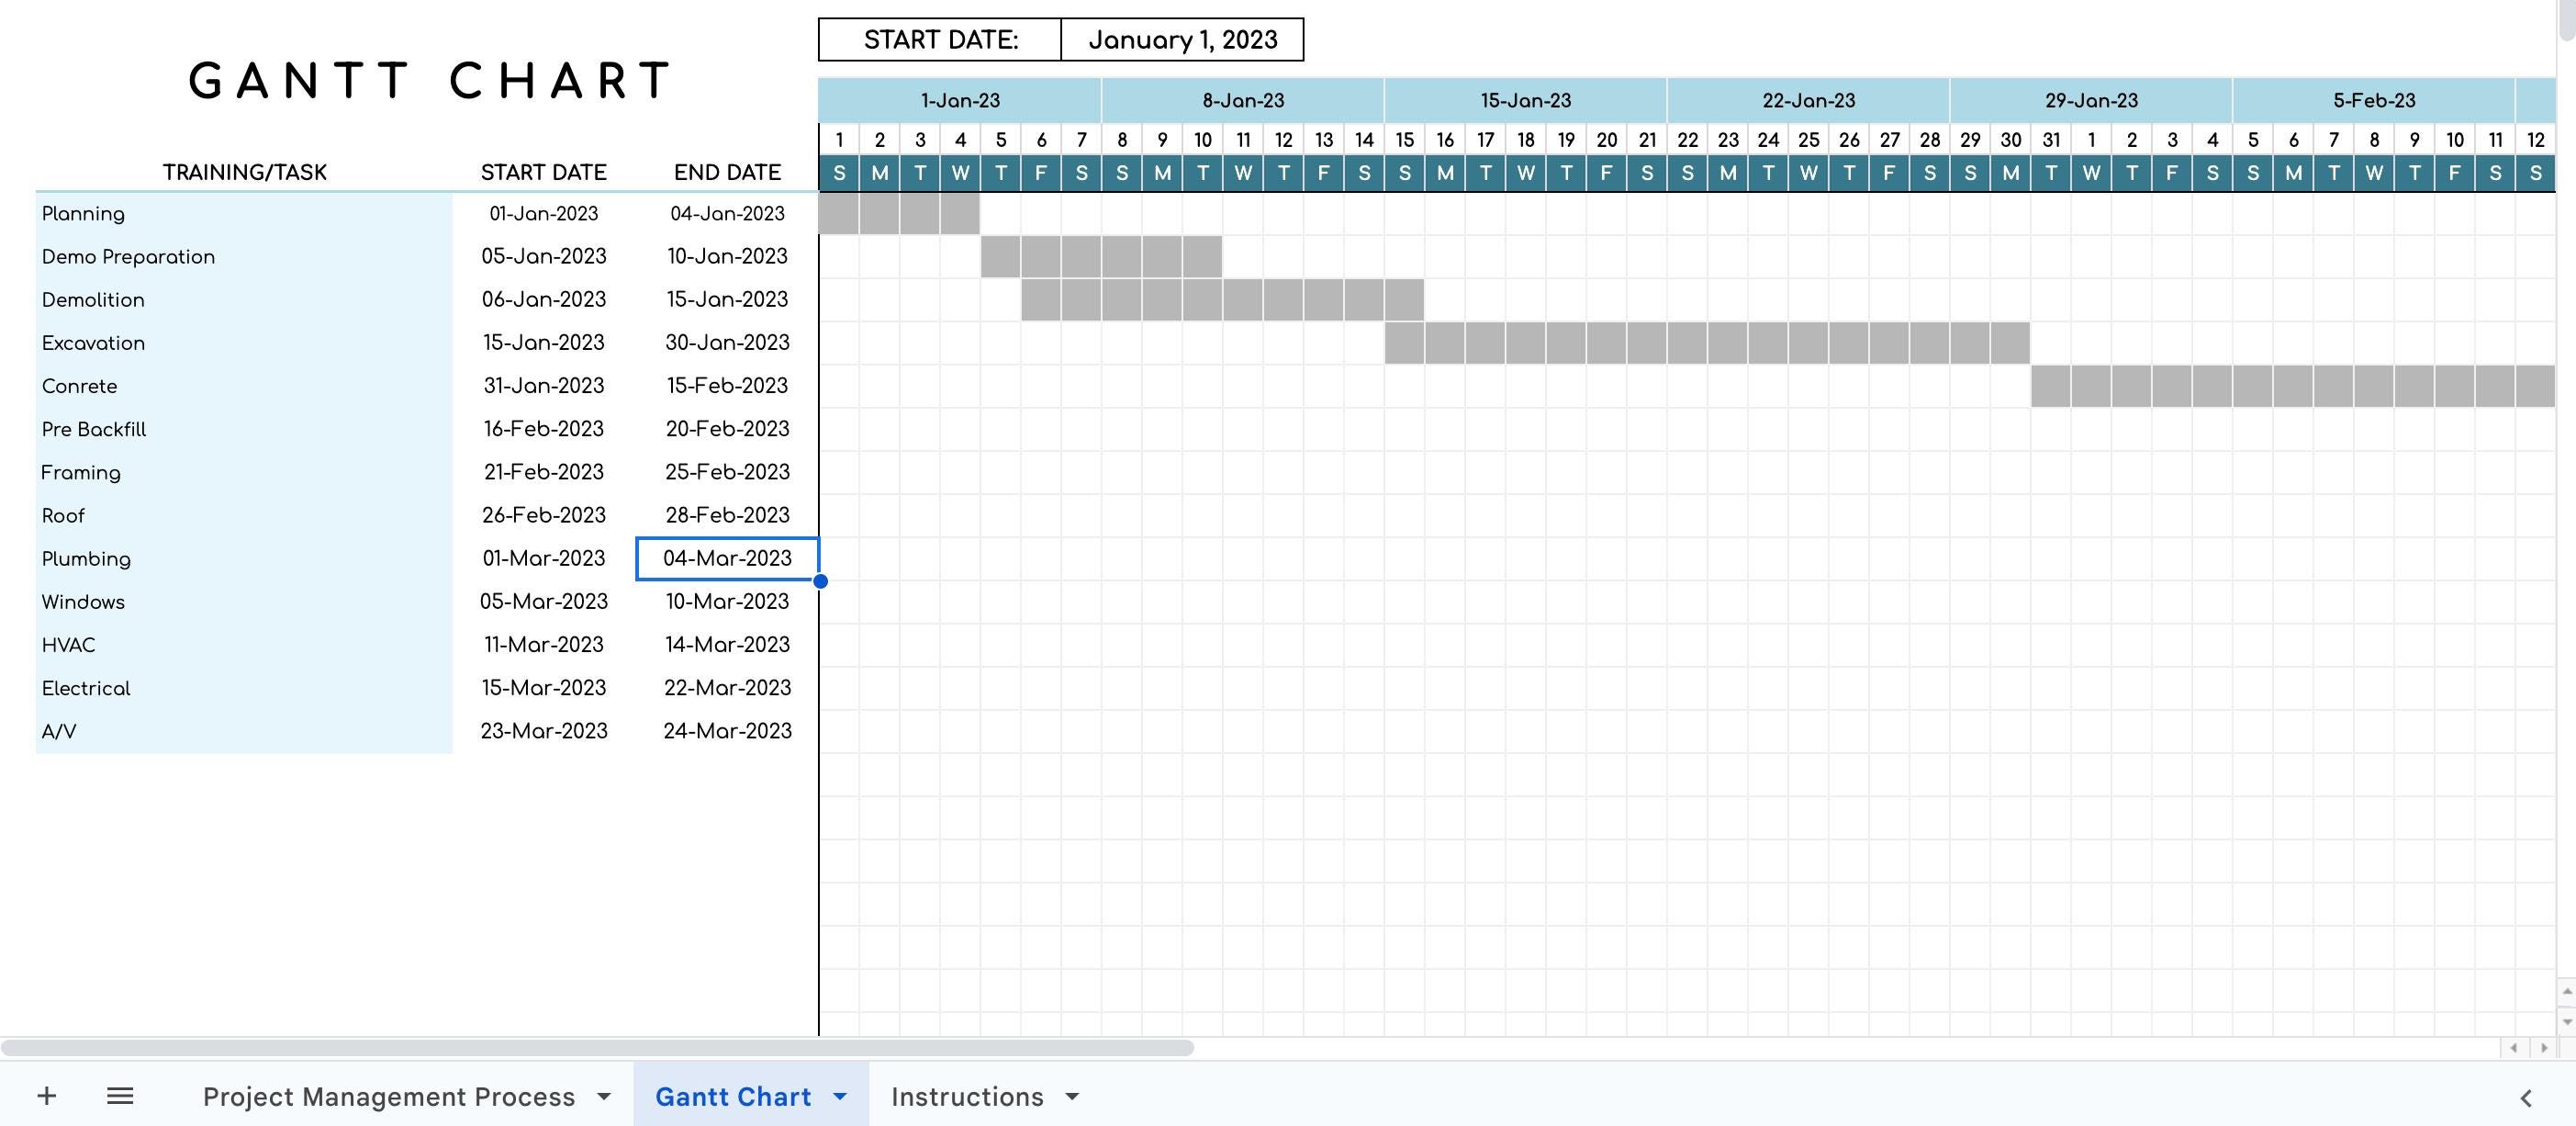Switch to the Instructions tab
The height and width of the screenshot is (1126, 2576).
(x=967, y=1096)
